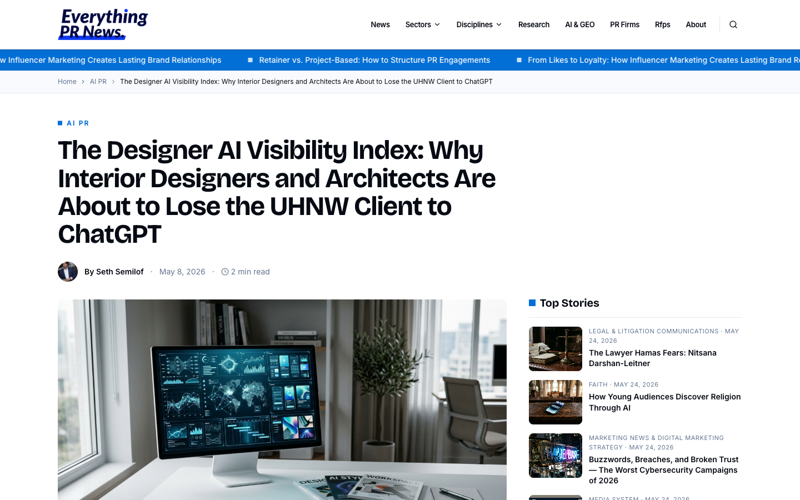Open the Research menu item
This screenshot has width=800, height=500.
pyautogui.click(x=534, y=24)
